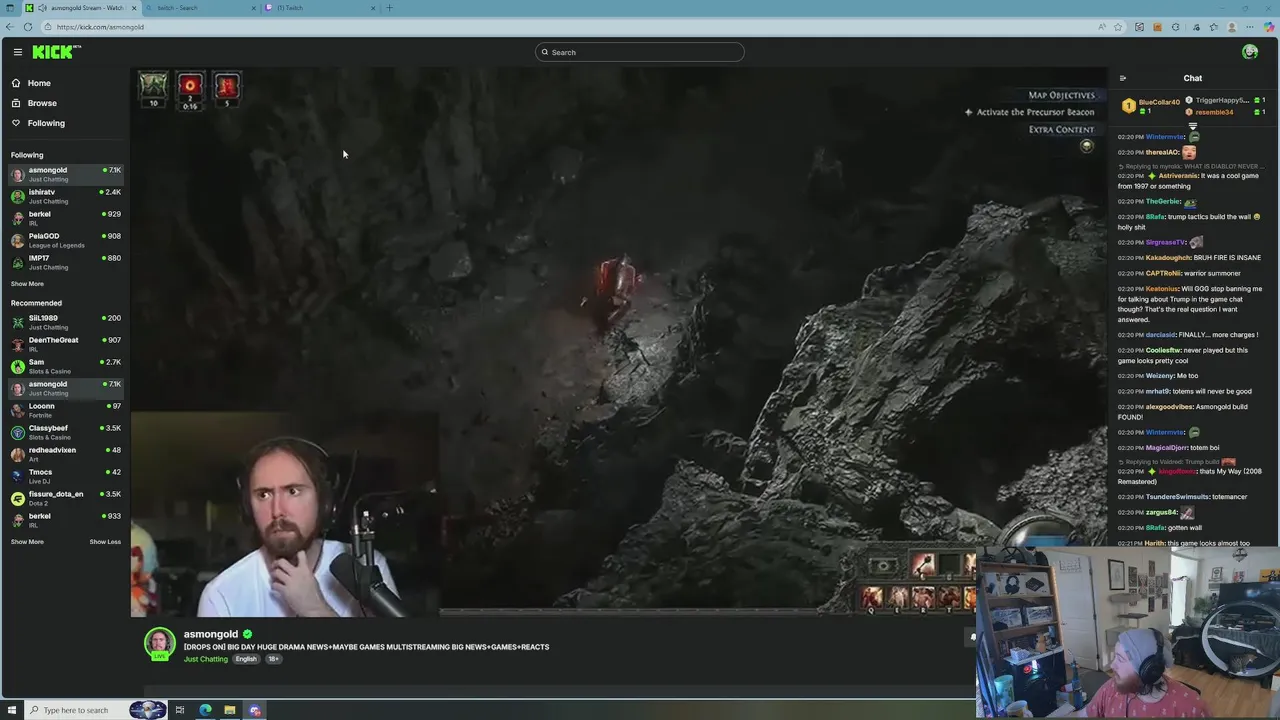Open Copilot sidebar icon
Image resolution: width=1280 pixels, height=720 pixels.
tap(1270, 27)
